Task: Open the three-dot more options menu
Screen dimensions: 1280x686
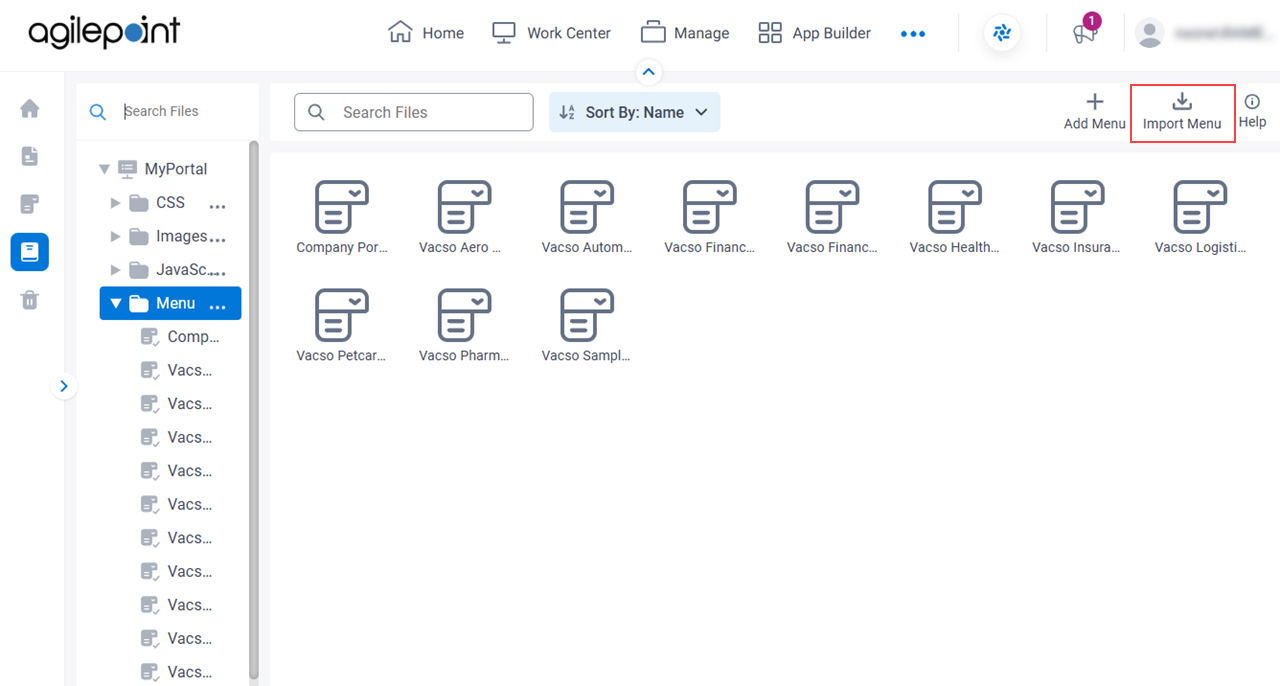Action: pyautogui.click(x=913, y=33)
